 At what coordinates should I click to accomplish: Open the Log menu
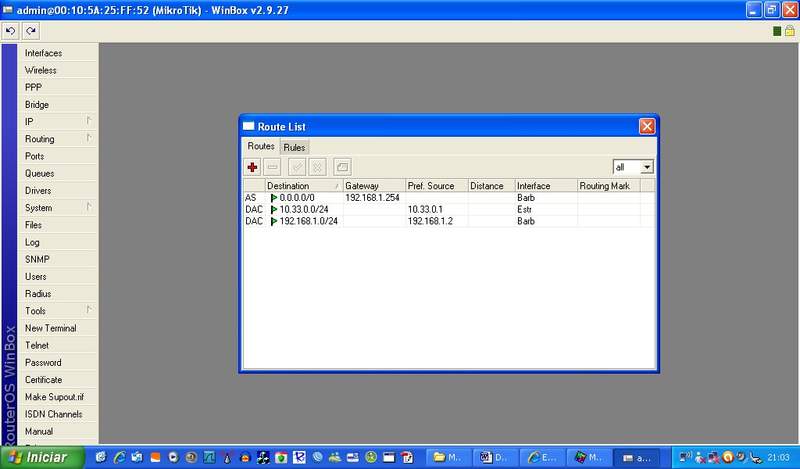pos(57,242)
